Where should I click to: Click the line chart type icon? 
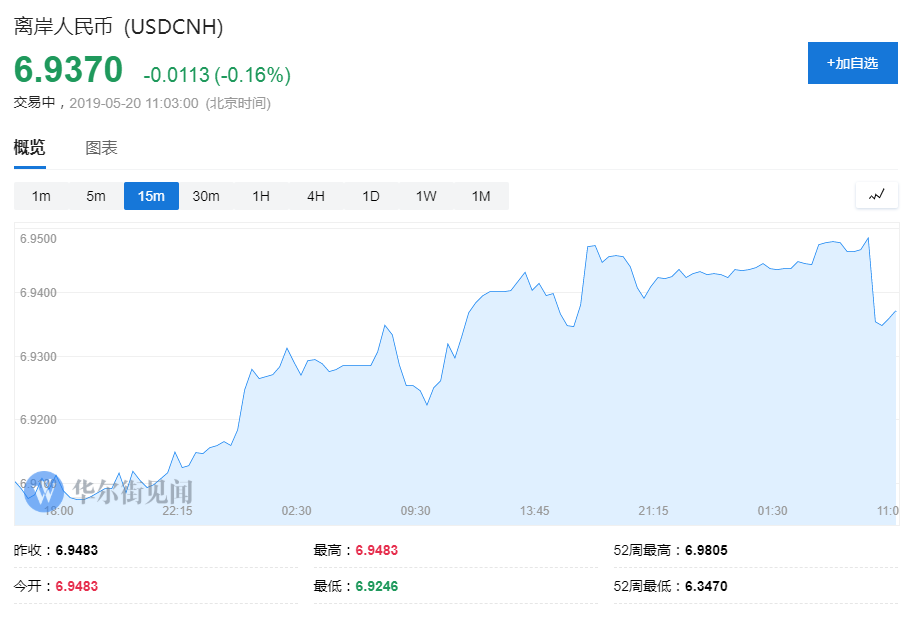pos(877,195)
